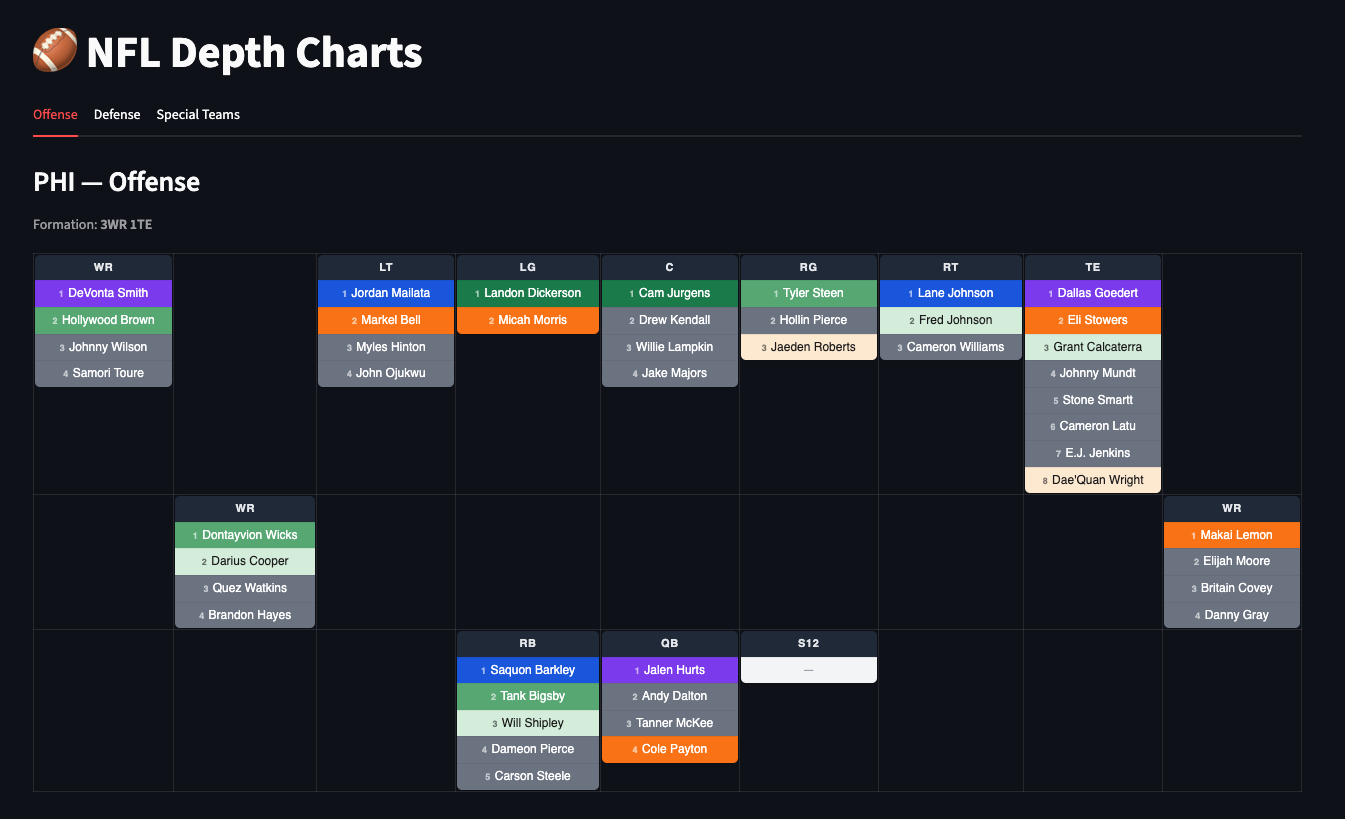Select Cam Jurgens at center
Screen dimensions: 1345x819
click(670, 293)
